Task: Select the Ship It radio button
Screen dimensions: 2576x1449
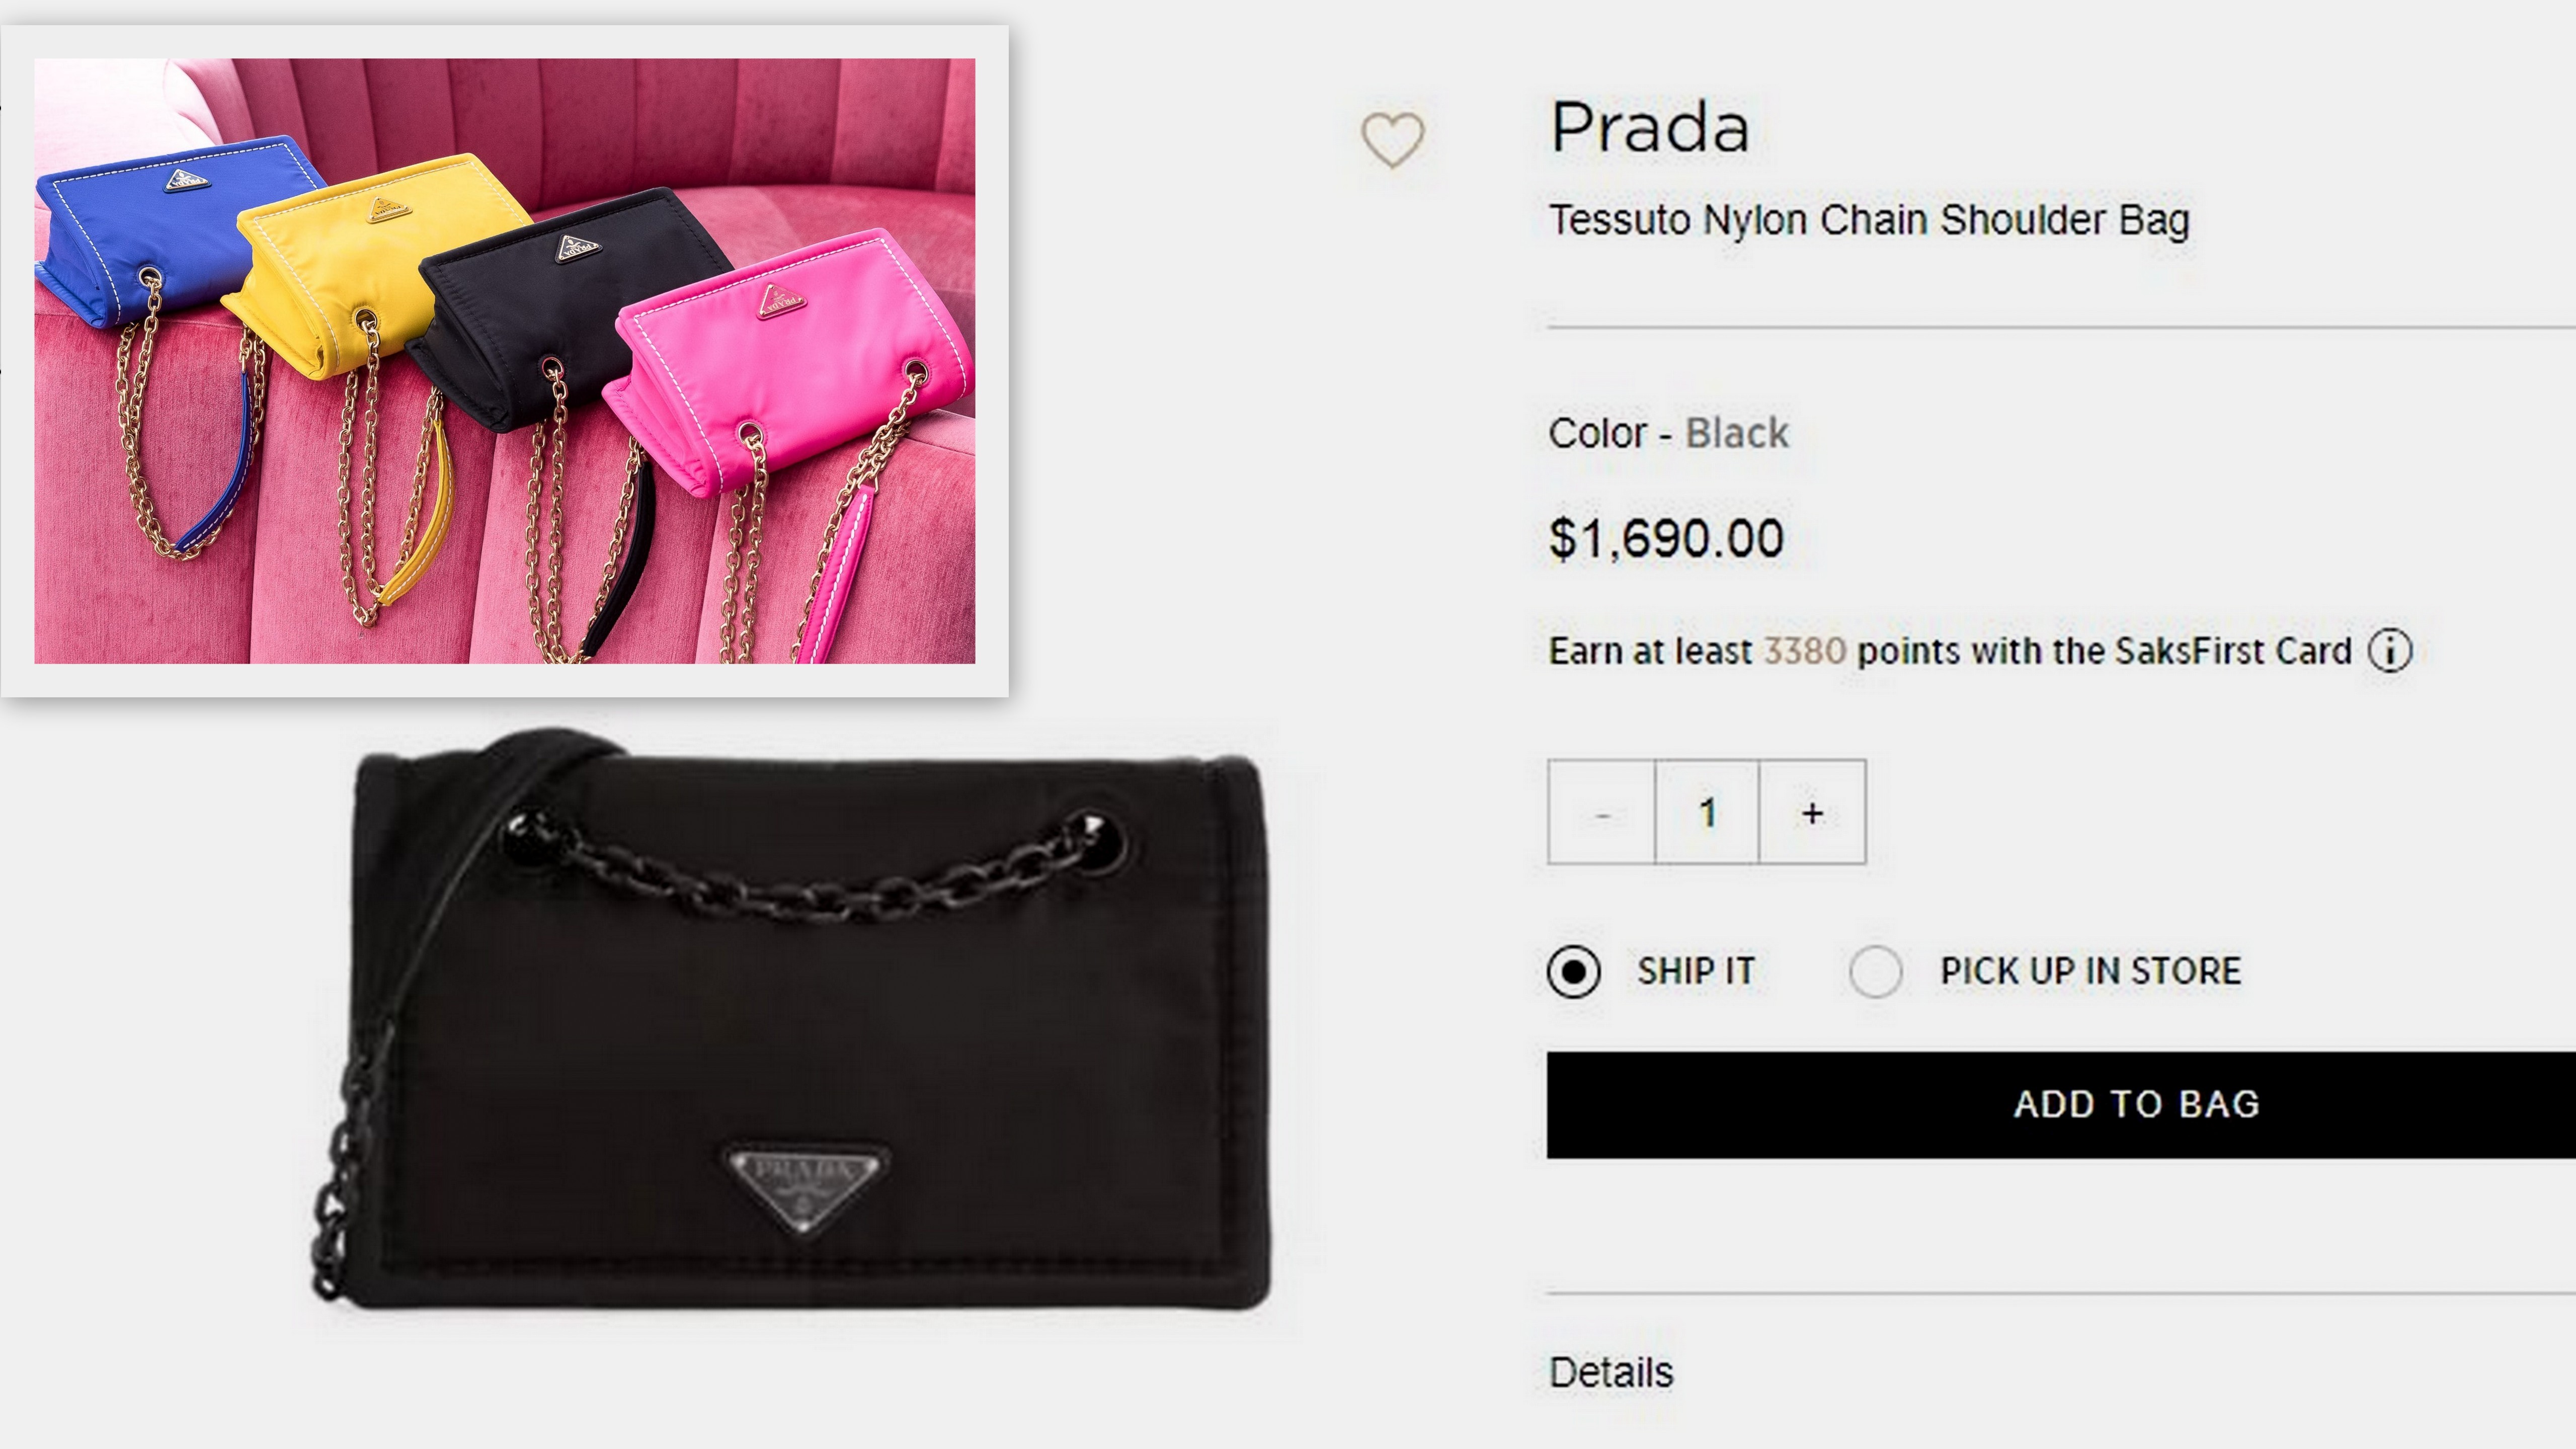Action: pos(1574,972)
